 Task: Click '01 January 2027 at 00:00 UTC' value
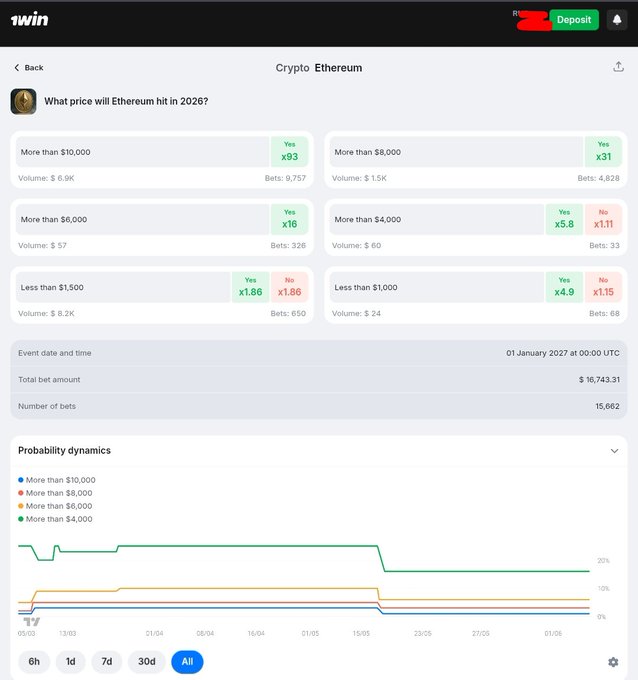(x=563, y=353)
